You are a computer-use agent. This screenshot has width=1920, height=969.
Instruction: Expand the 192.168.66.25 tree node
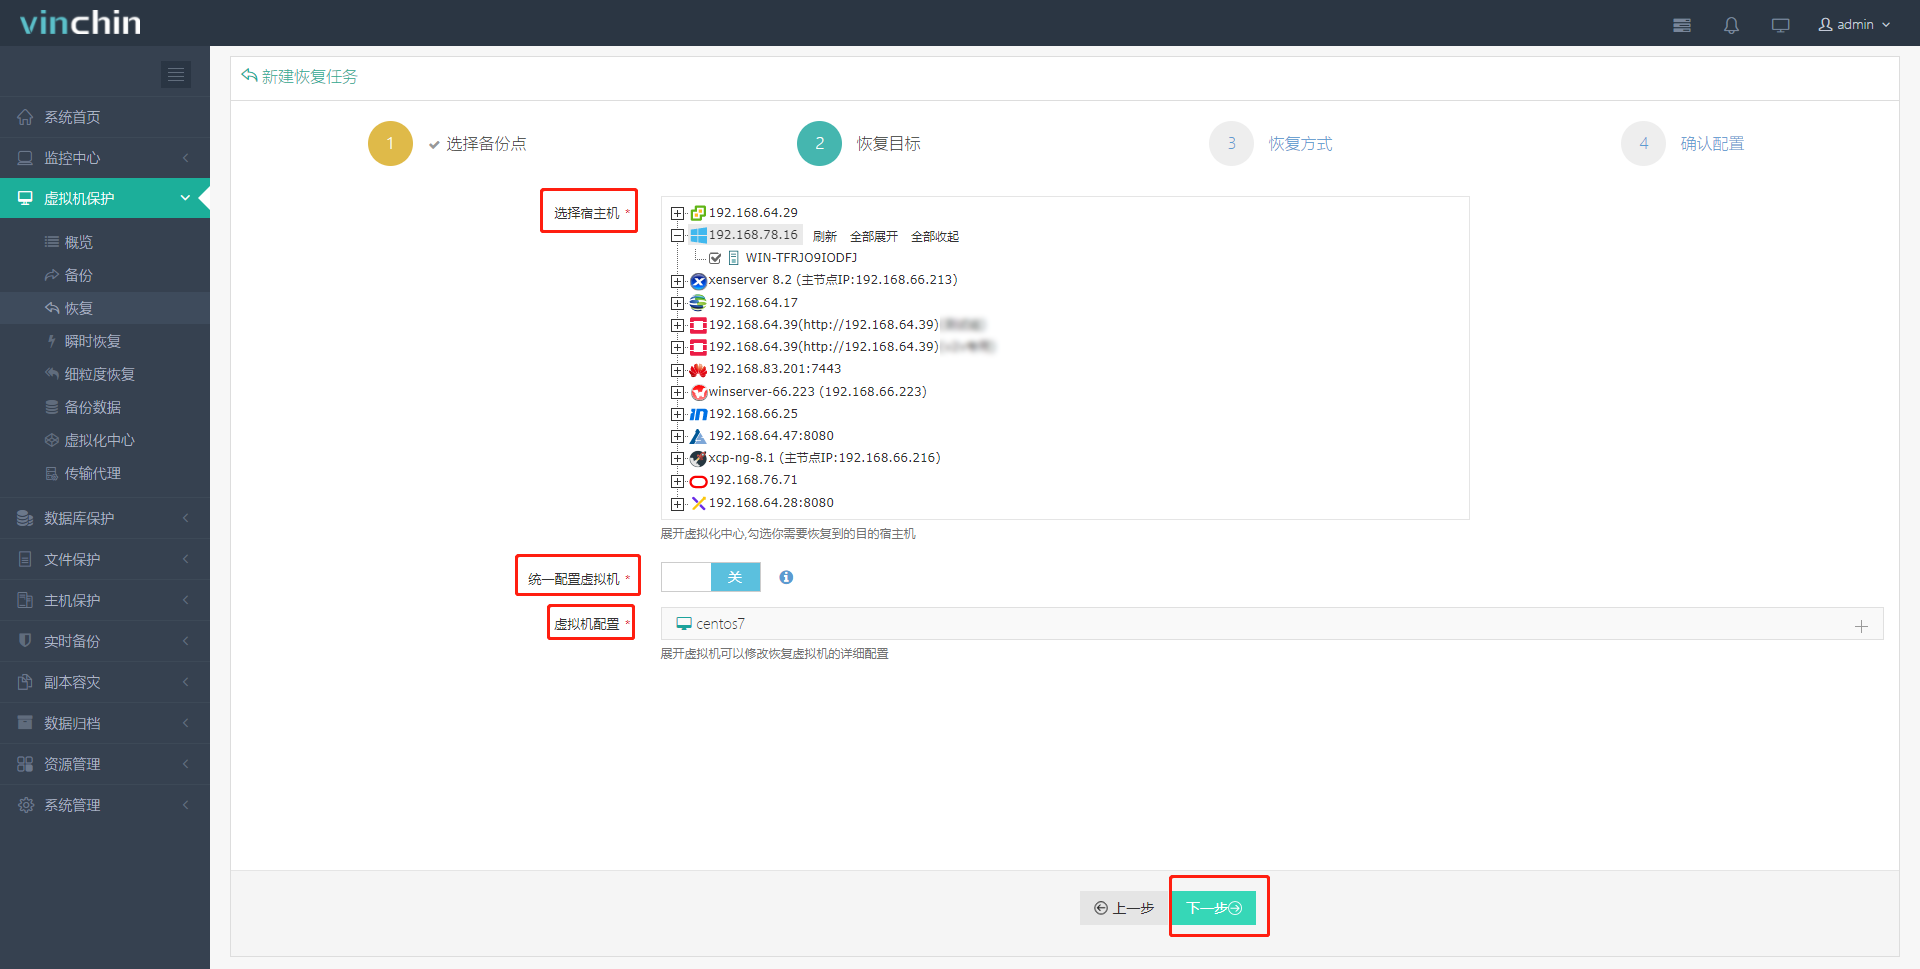coord(678,414)
